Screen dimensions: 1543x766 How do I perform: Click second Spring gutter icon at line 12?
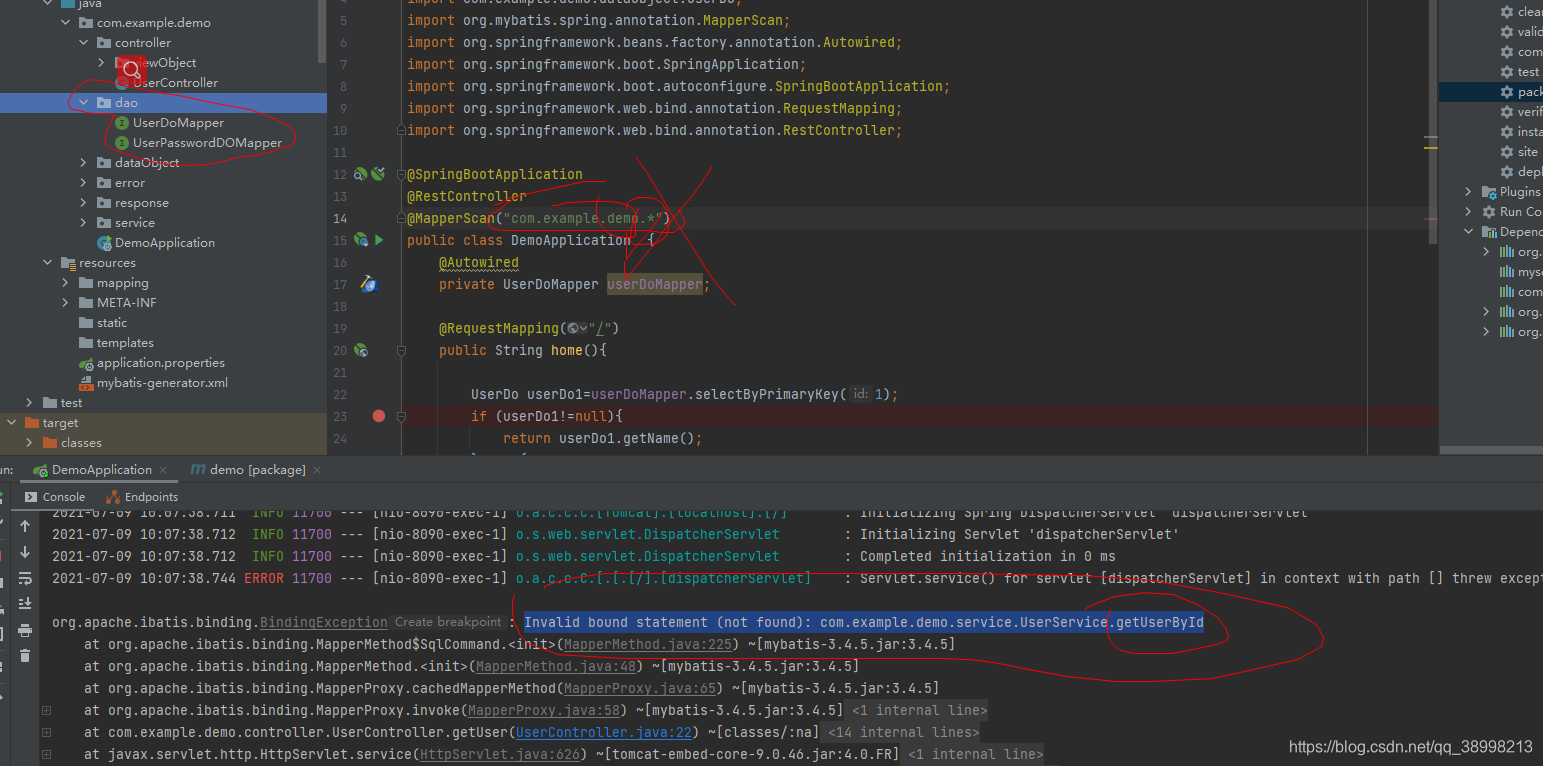point(378,174)
